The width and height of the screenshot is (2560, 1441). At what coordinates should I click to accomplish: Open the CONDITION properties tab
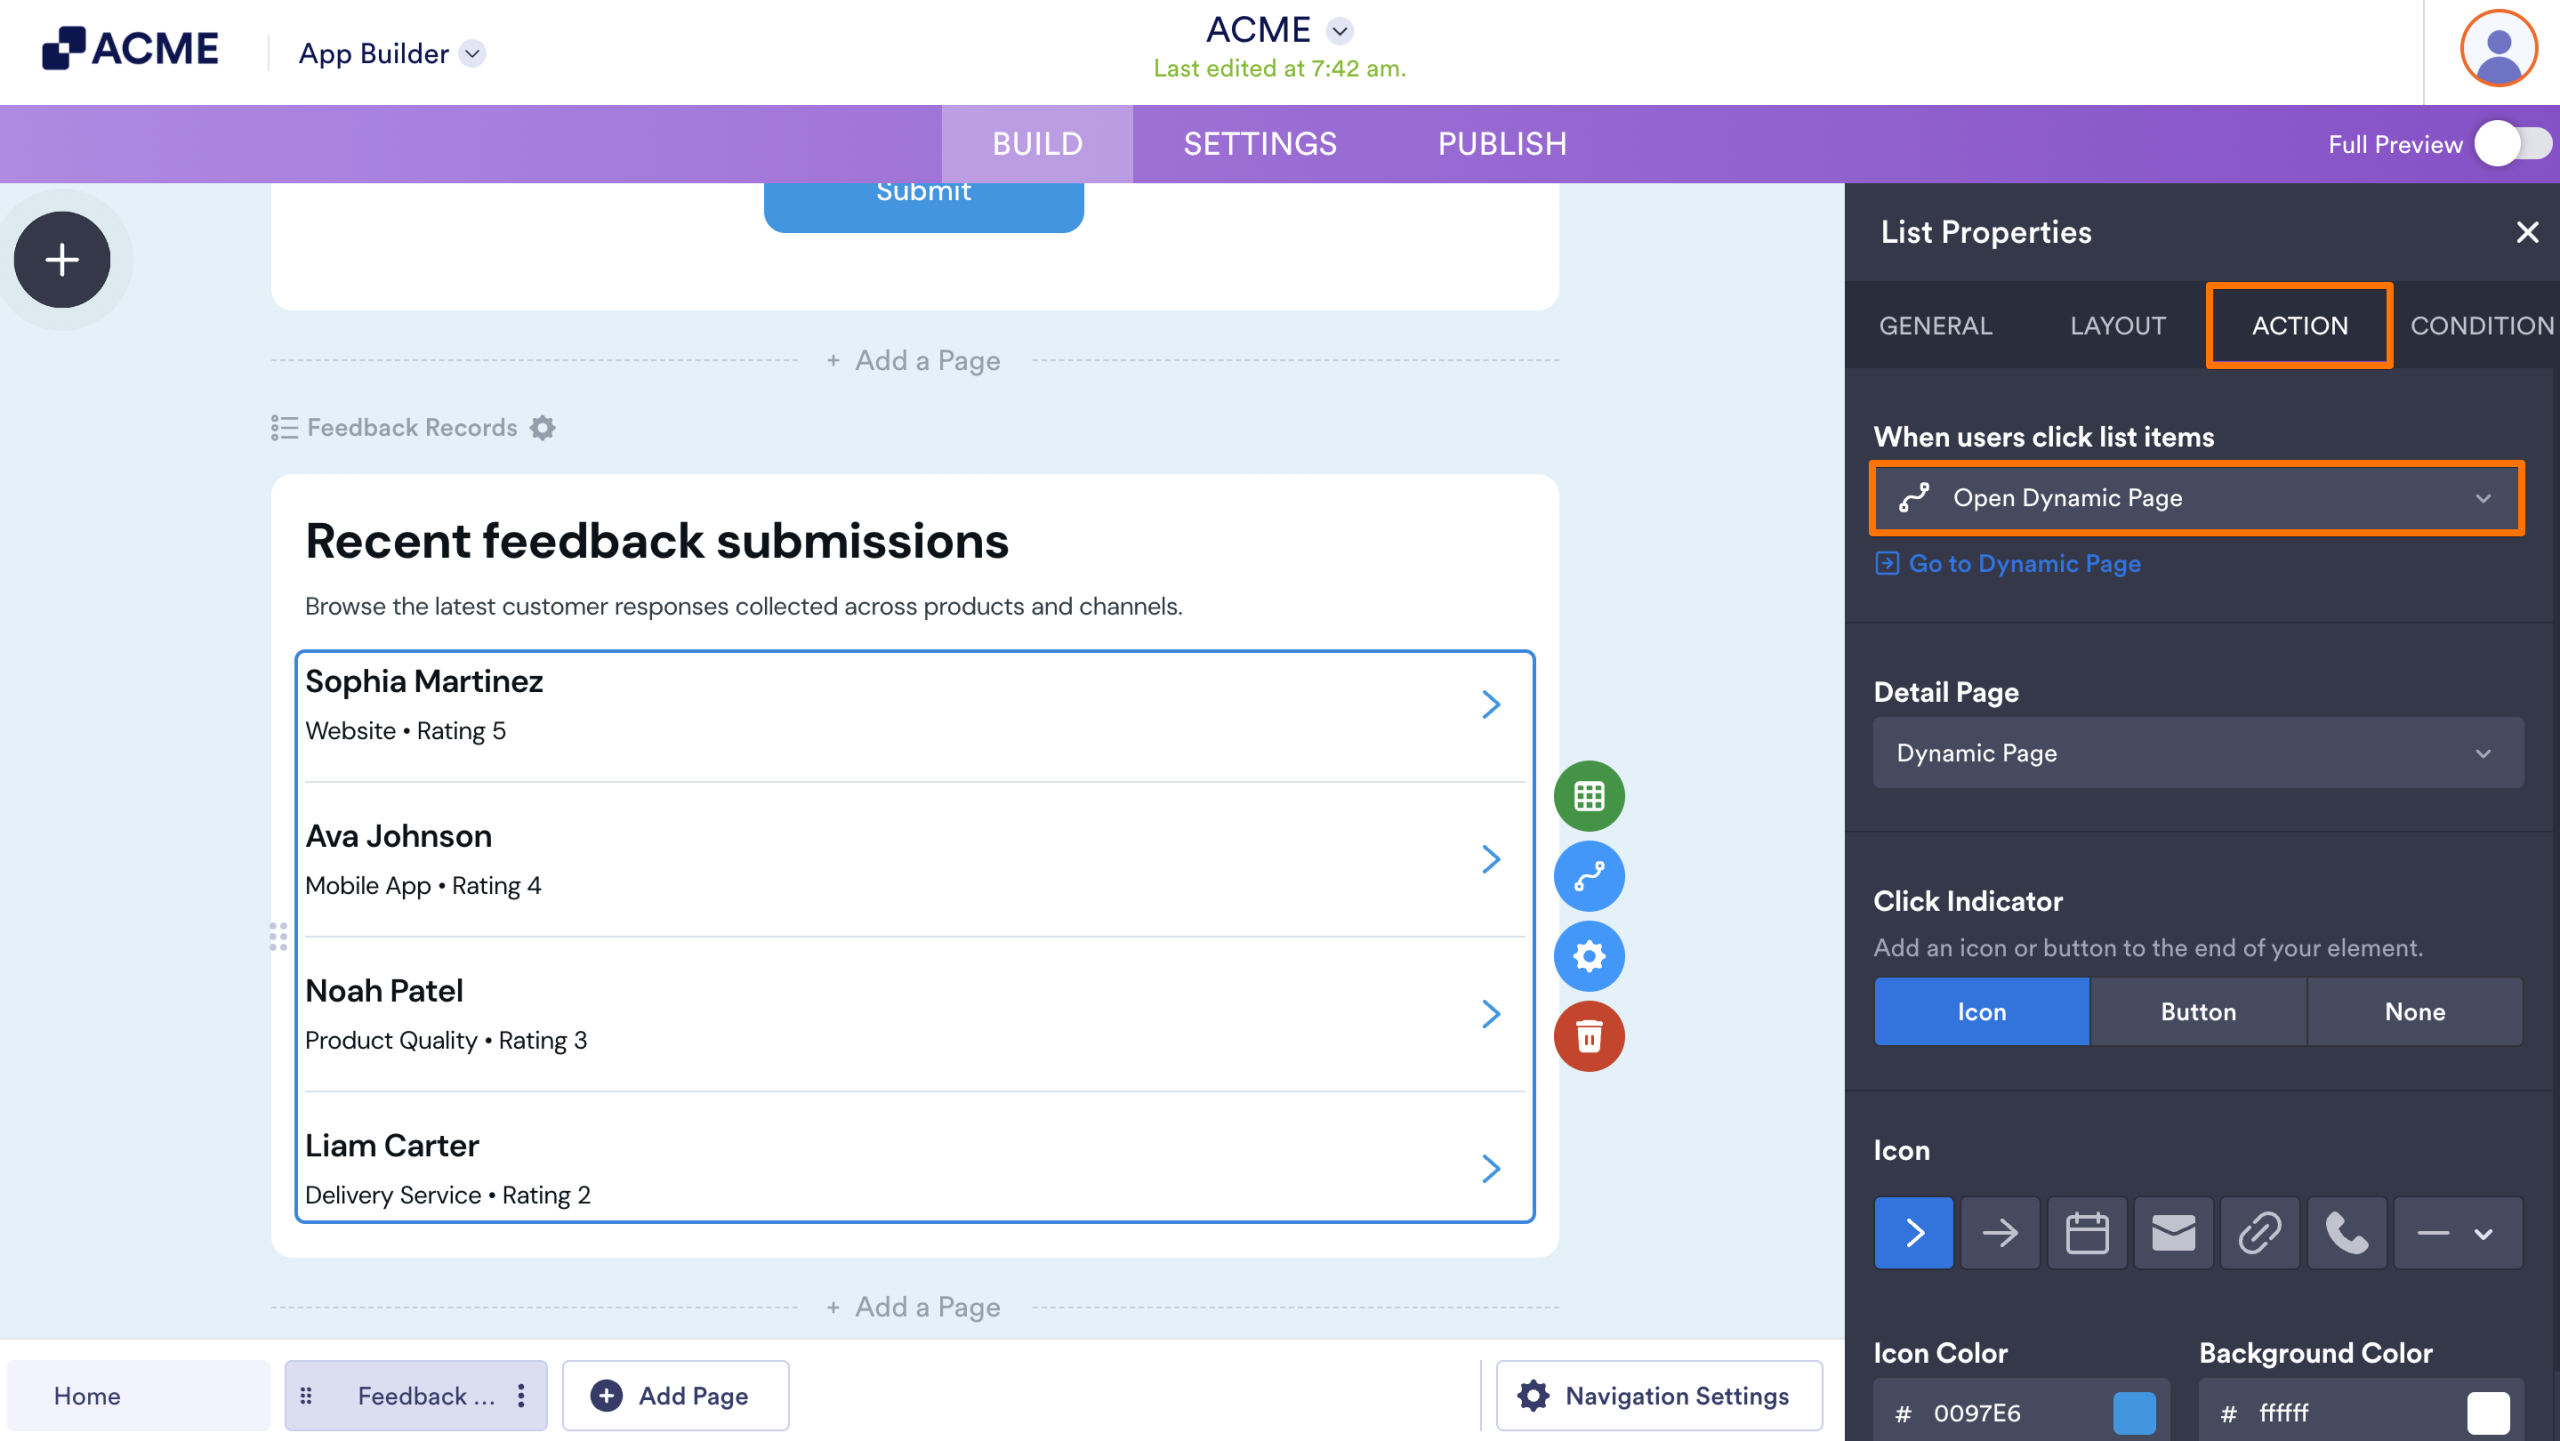(x=2482, y=326)
